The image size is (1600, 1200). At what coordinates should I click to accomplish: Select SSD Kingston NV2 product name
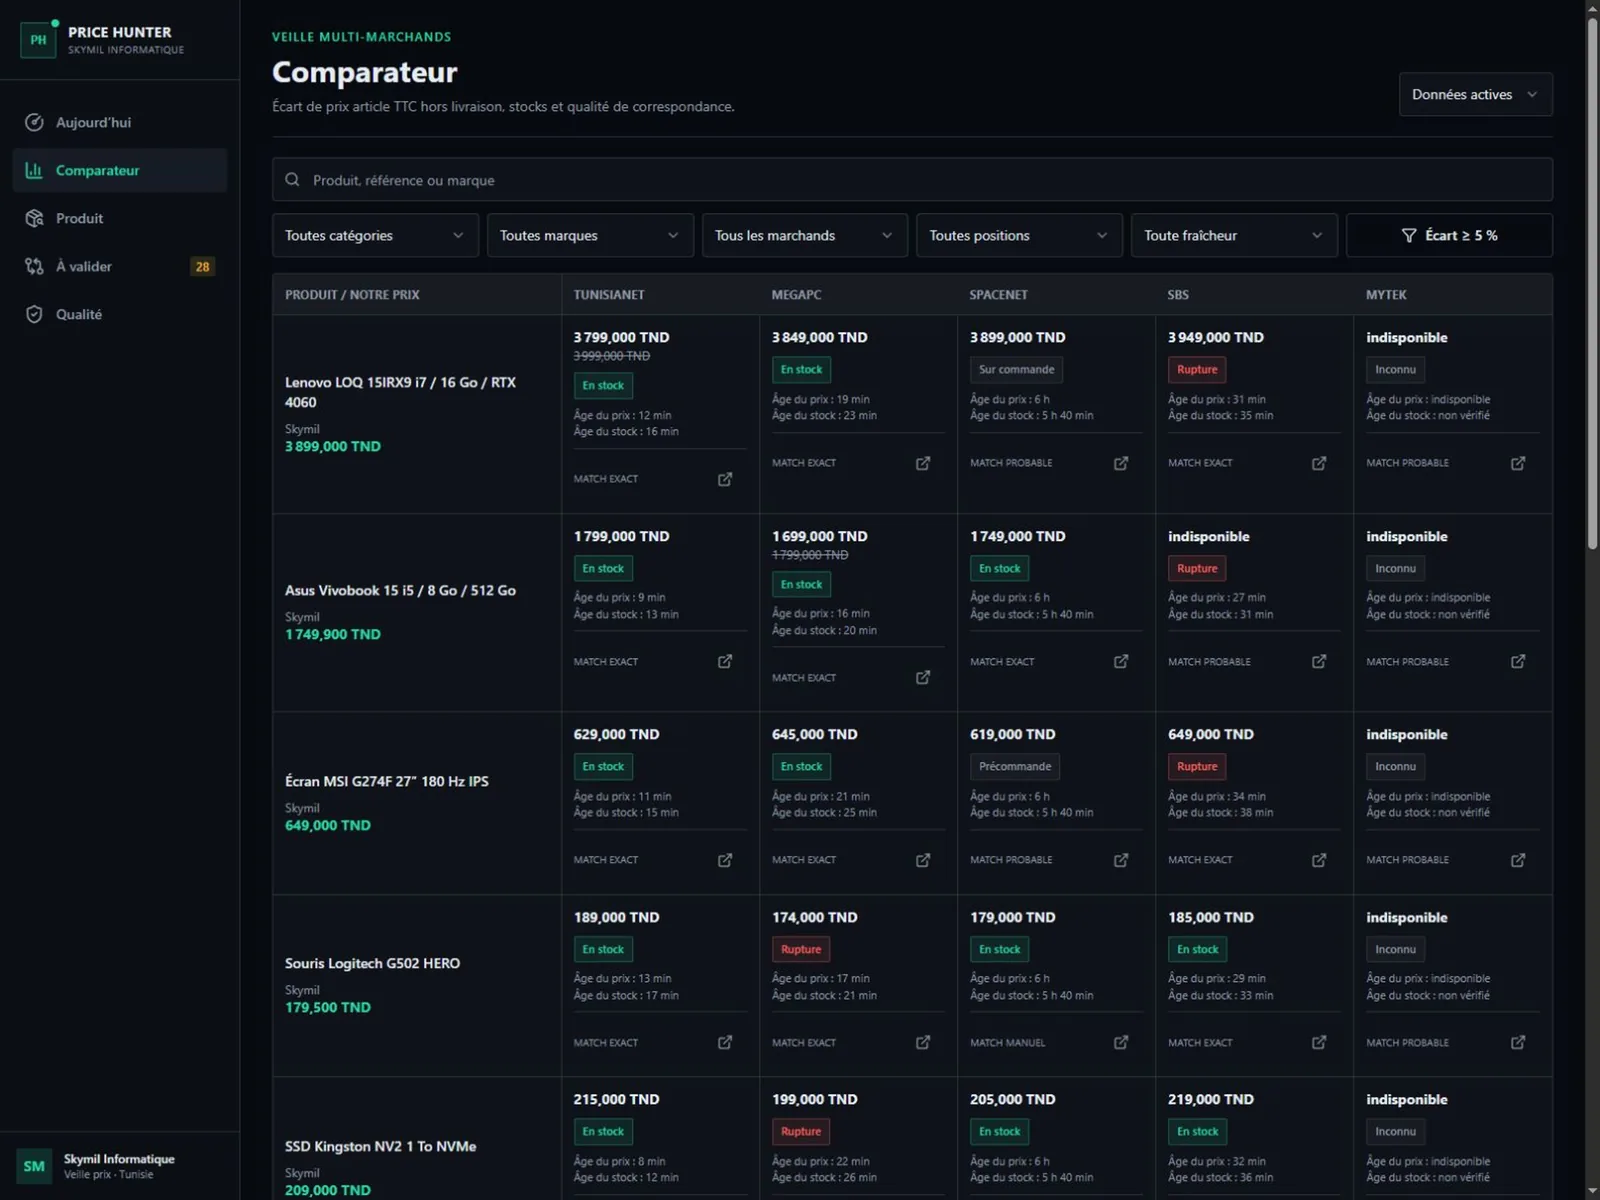click(x=380, y=1146)
